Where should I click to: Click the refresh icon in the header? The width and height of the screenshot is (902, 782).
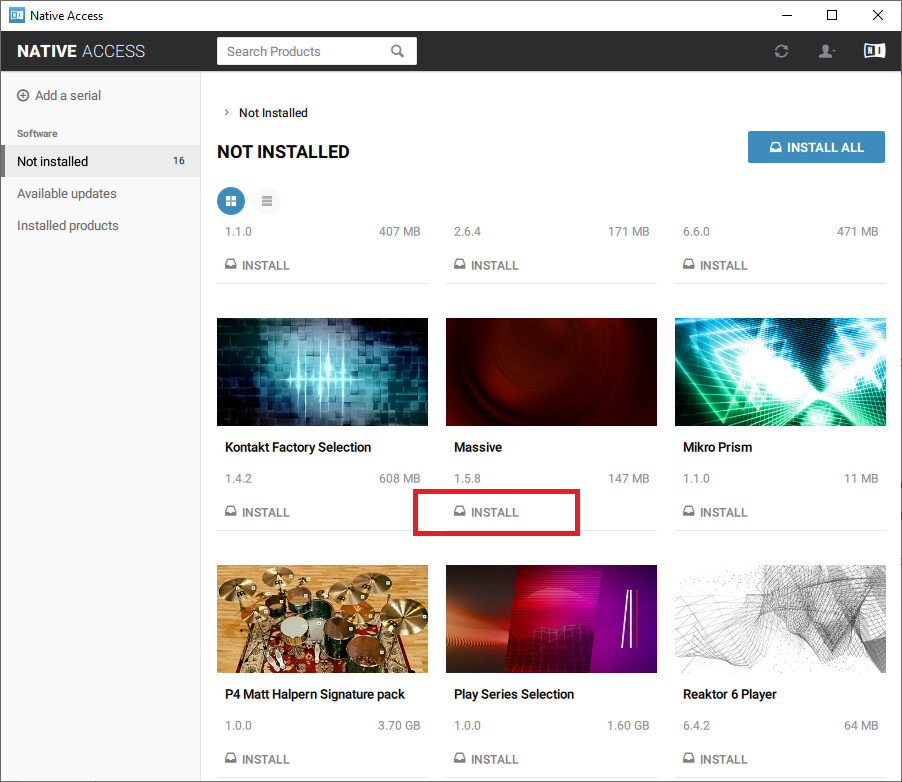click(781, 51)
